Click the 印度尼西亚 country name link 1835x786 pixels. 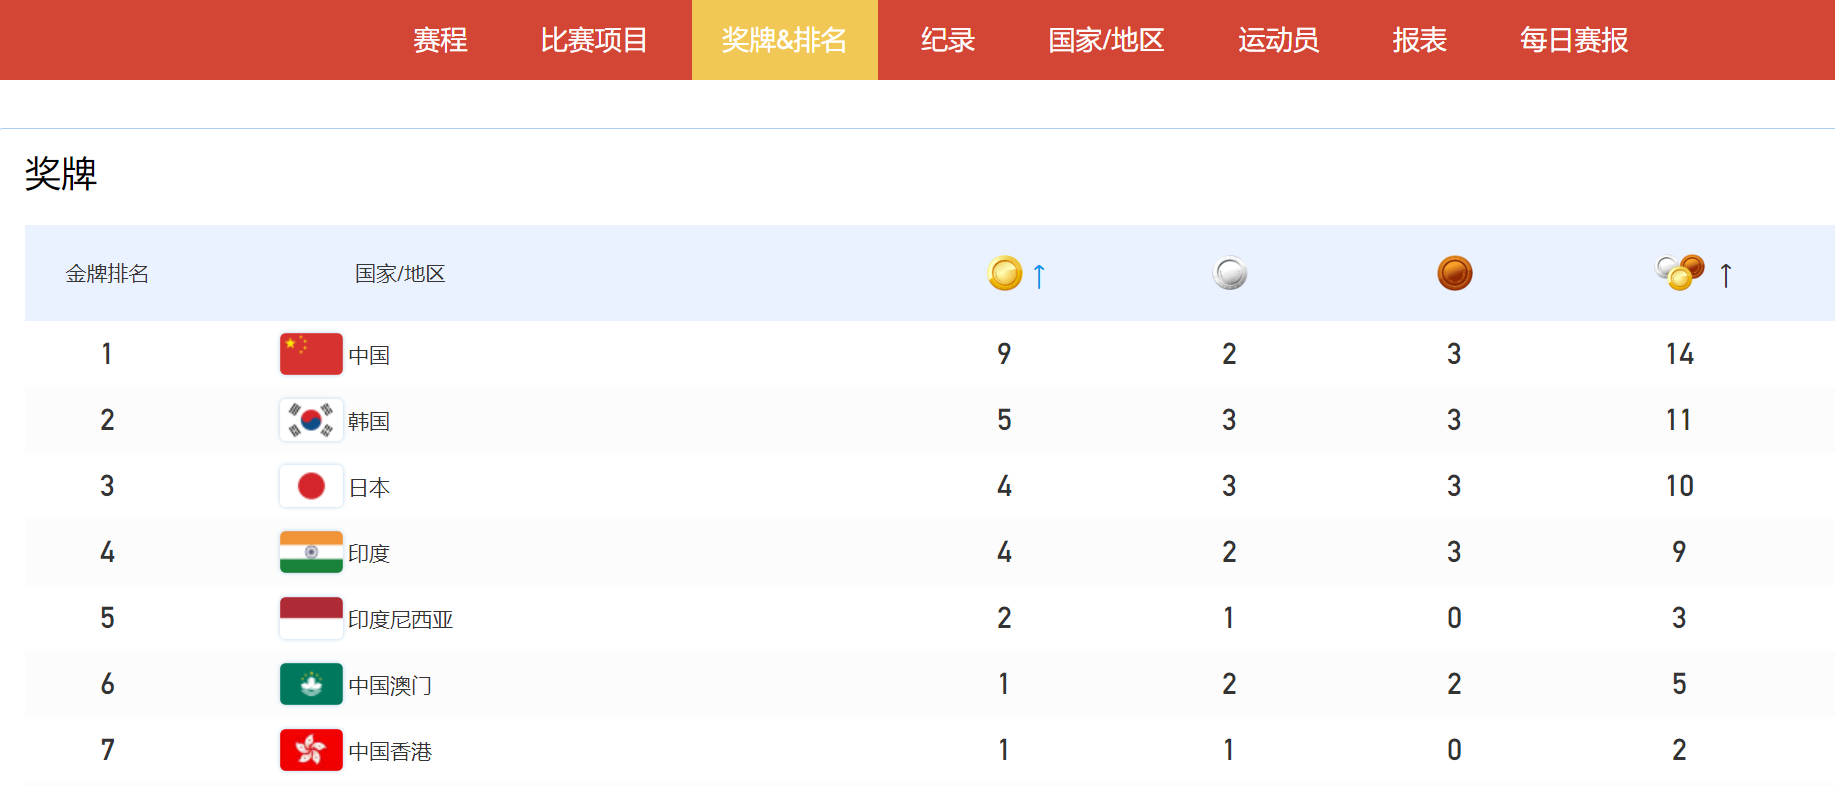(x=400, y=620)
